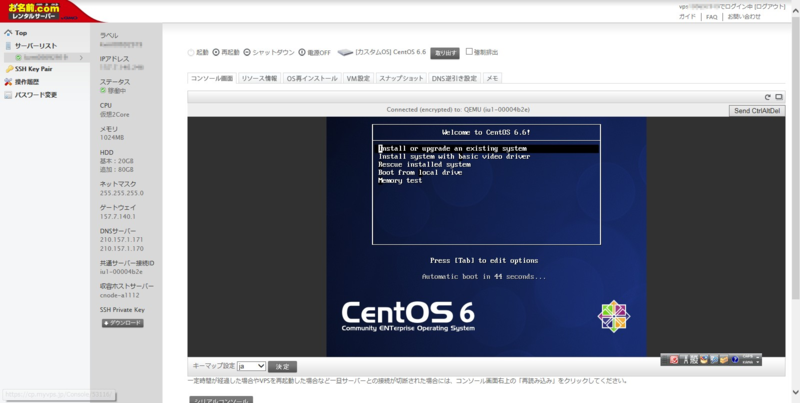This screenshot has width=800, height=403.
Task: Switch to the VM設定 tab
Action: [x=358, y=79]
